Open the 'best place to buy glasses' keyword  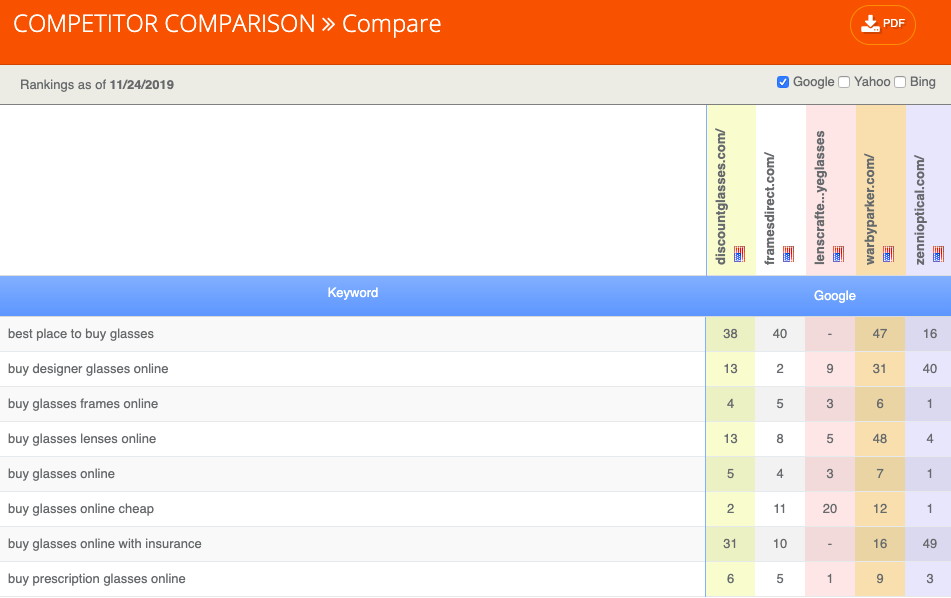point(81,334)
